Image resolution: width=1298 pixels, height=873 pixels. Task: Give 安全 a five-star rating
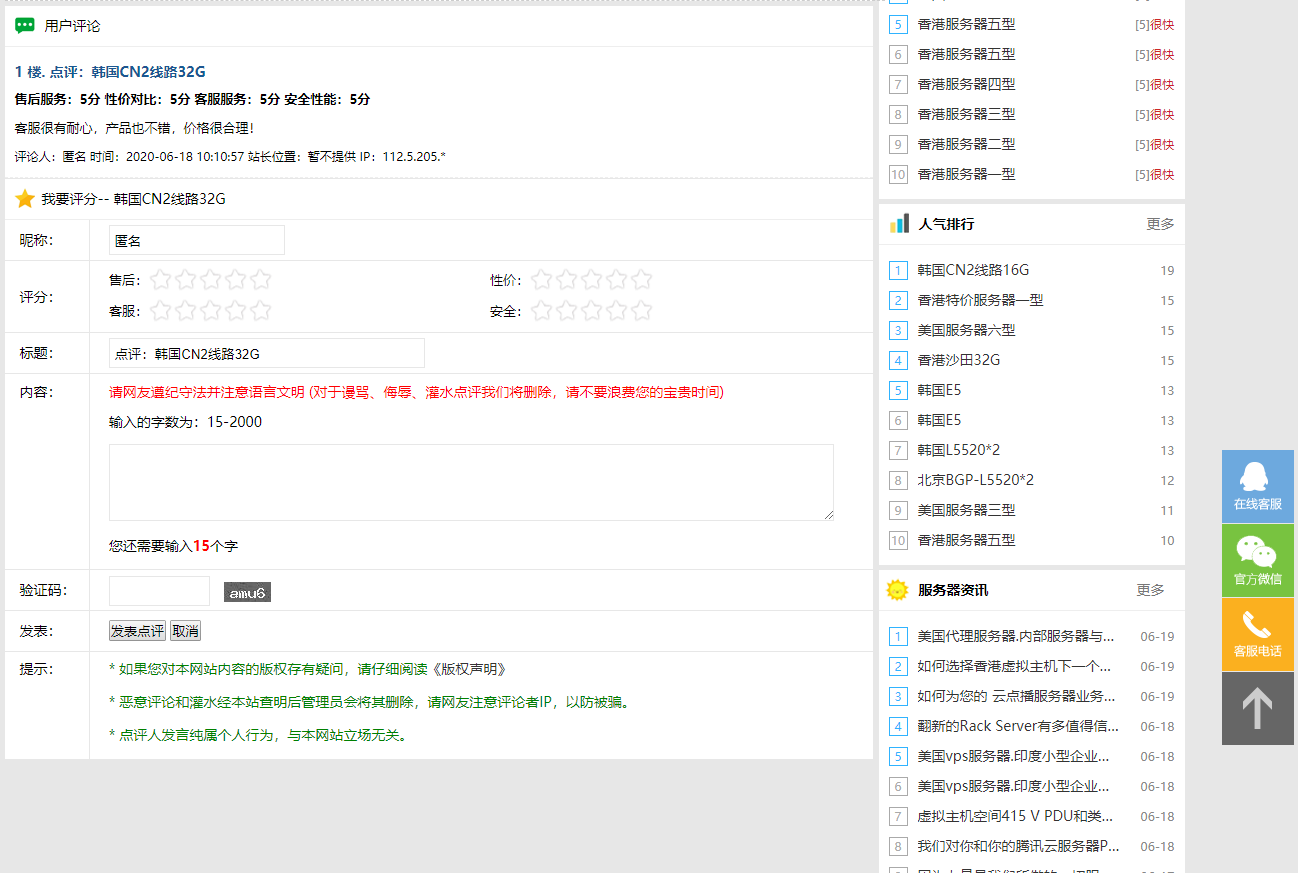click(x=641, y=311)
